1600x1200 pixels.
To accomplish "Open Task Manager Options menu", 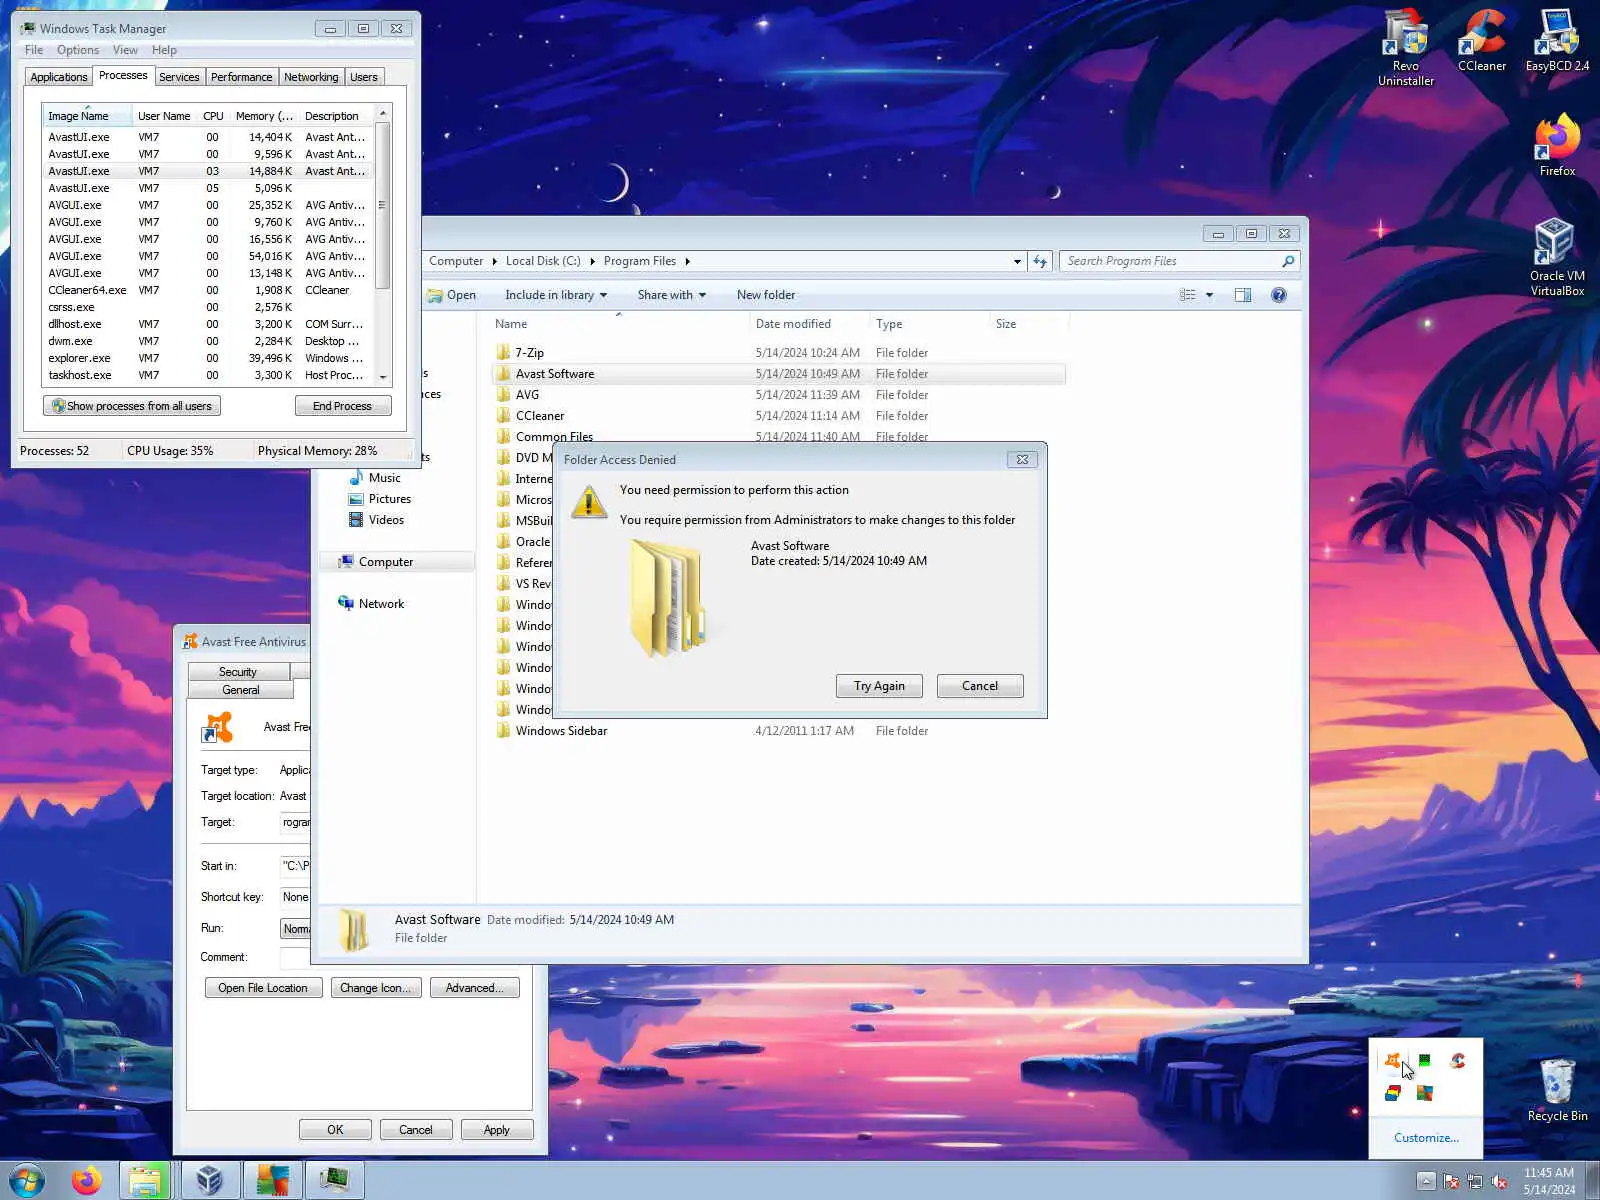I will [x=78, y=50].
